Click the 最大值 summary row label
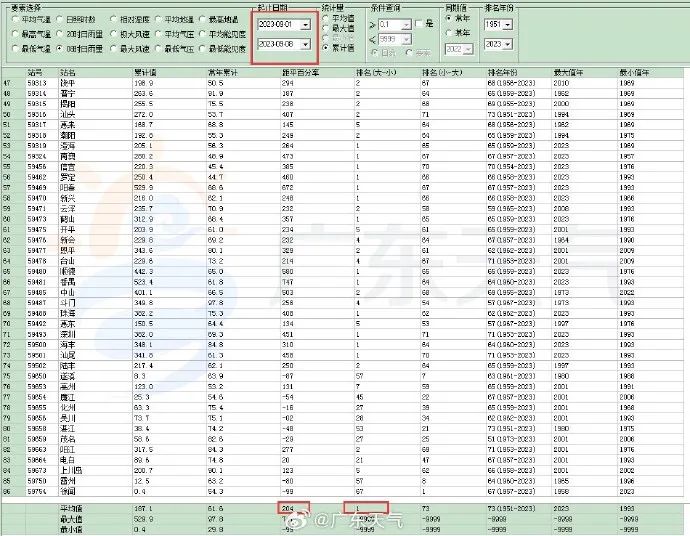Image resolution: width=690 pixels, height=536 pixels. 71,519
